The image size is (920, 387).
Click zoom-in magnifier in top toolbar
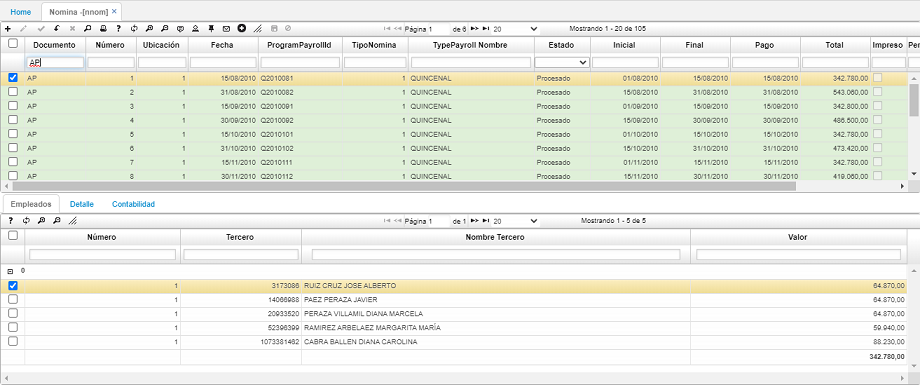(150, 29)
